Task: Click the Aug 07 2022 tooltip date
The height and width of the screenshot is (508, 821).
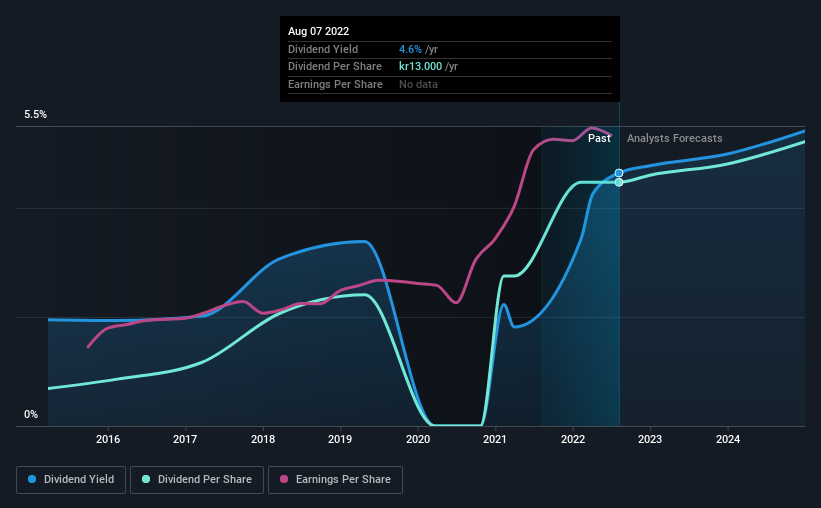Action: [318, 31]
